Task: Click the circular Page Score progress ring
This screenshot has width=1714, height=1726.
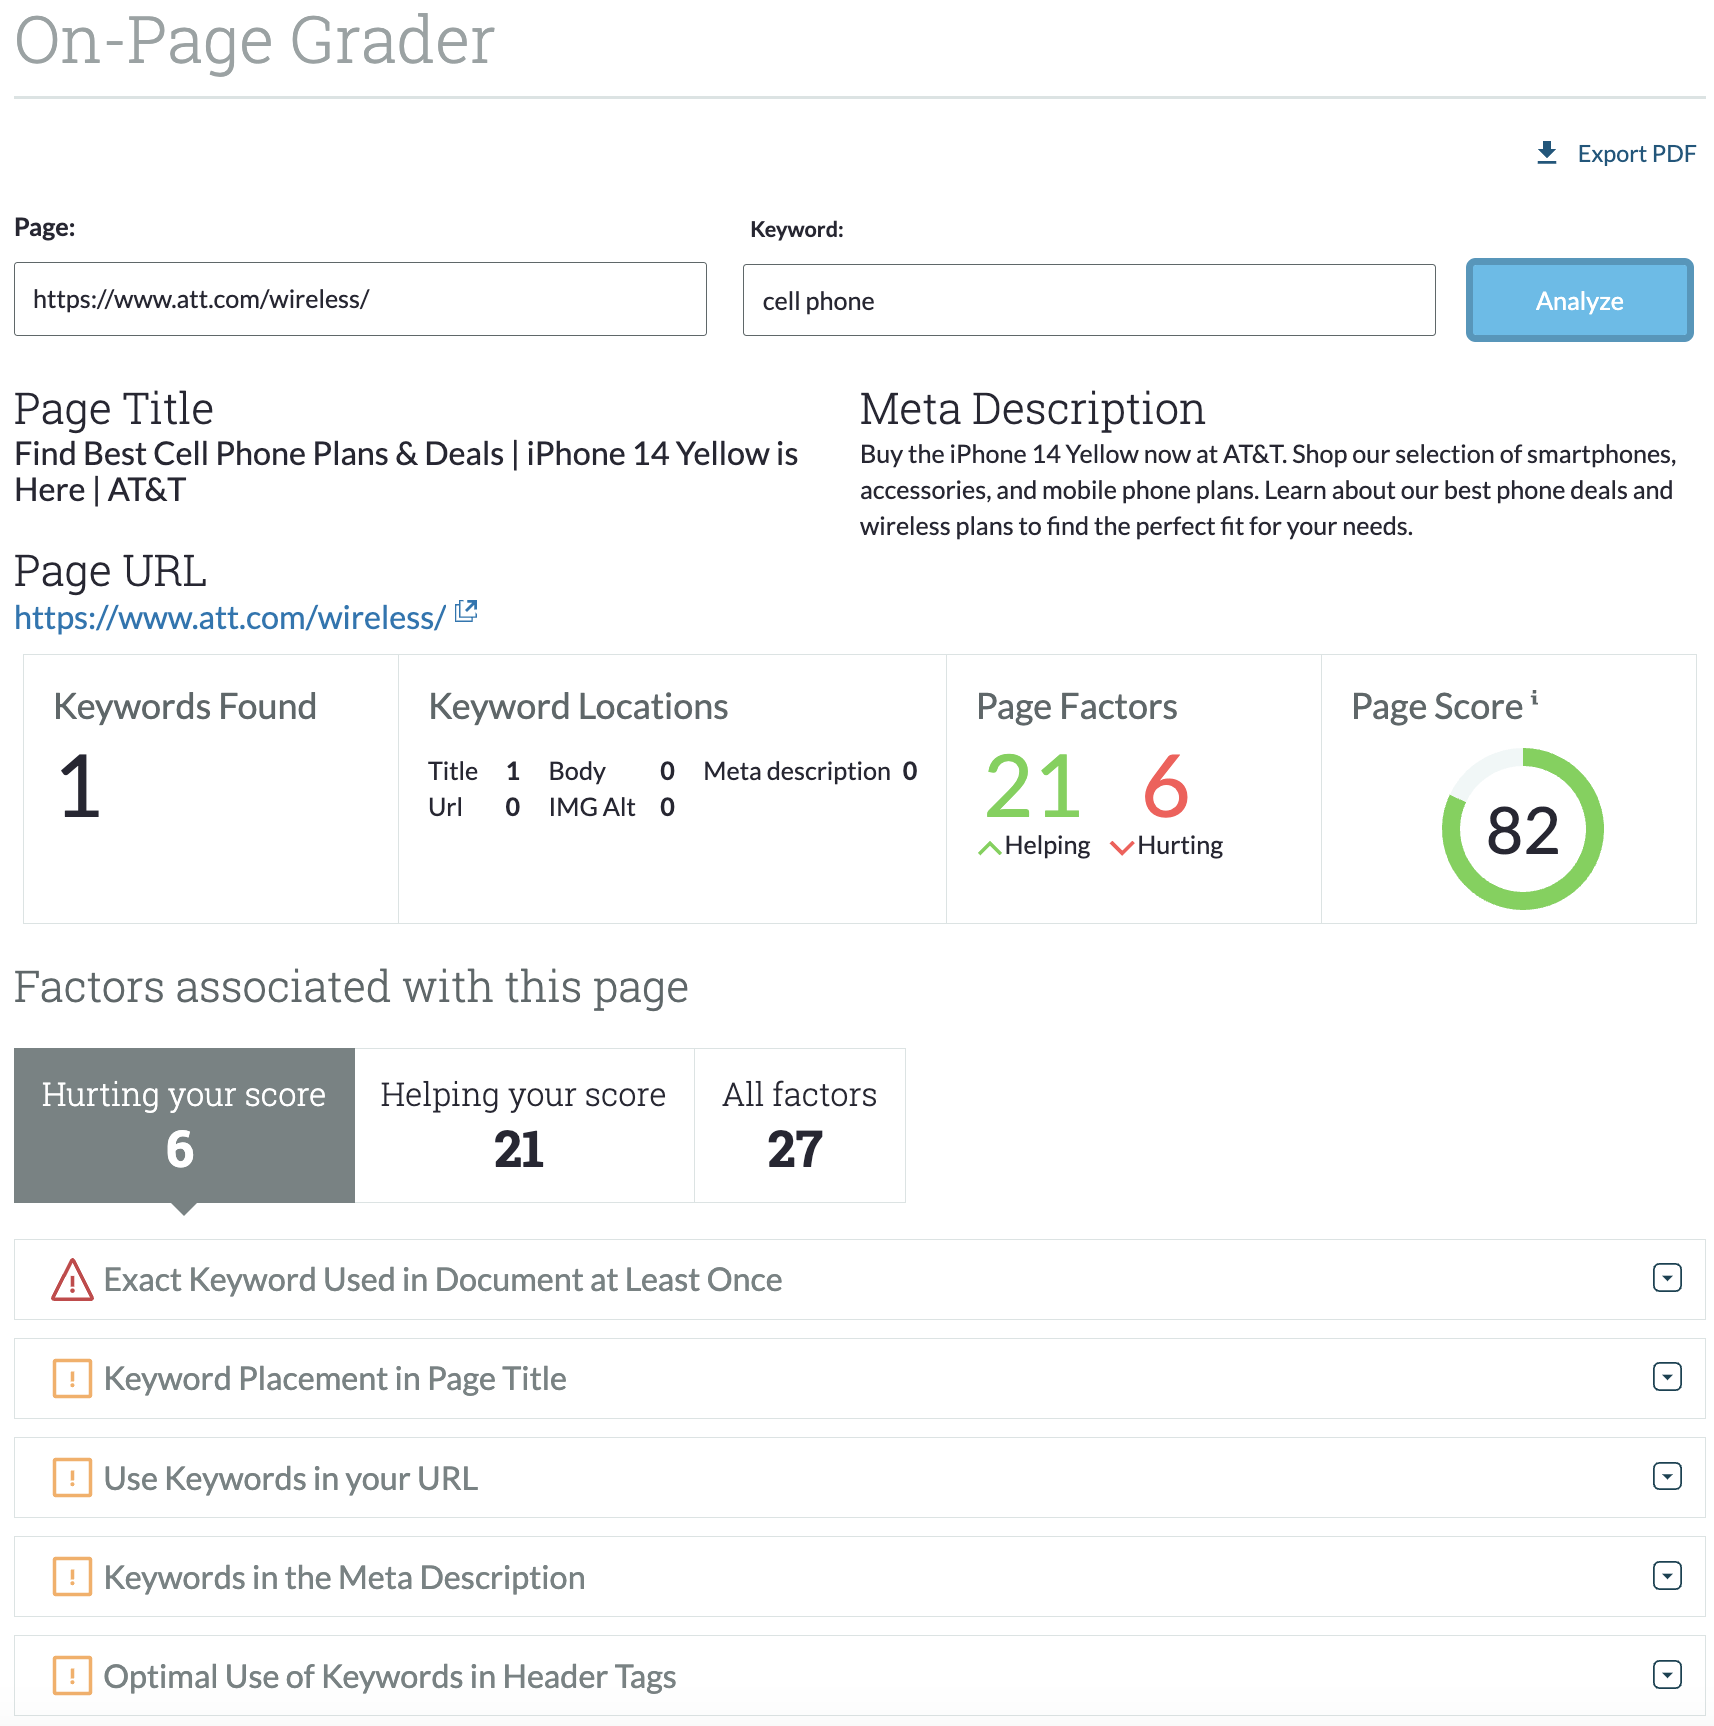Action: [x=1521, y=829]
